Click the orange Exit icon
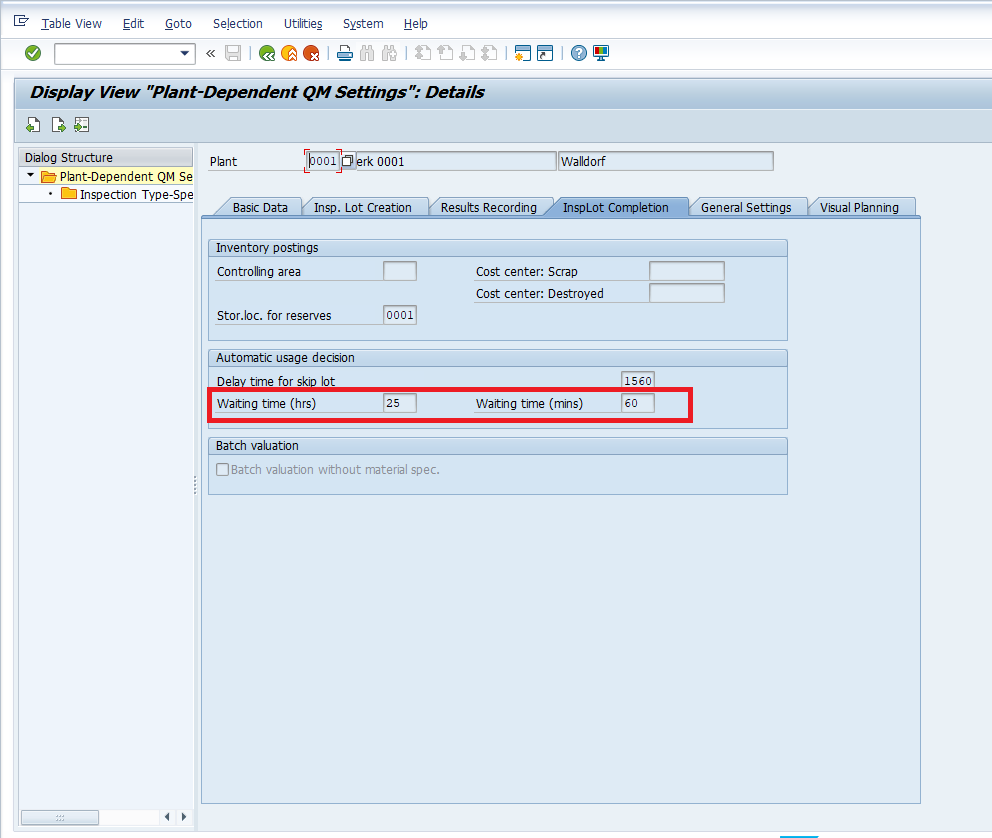The height and width of the screenshot is (838, 992). (x=289, y=53)
